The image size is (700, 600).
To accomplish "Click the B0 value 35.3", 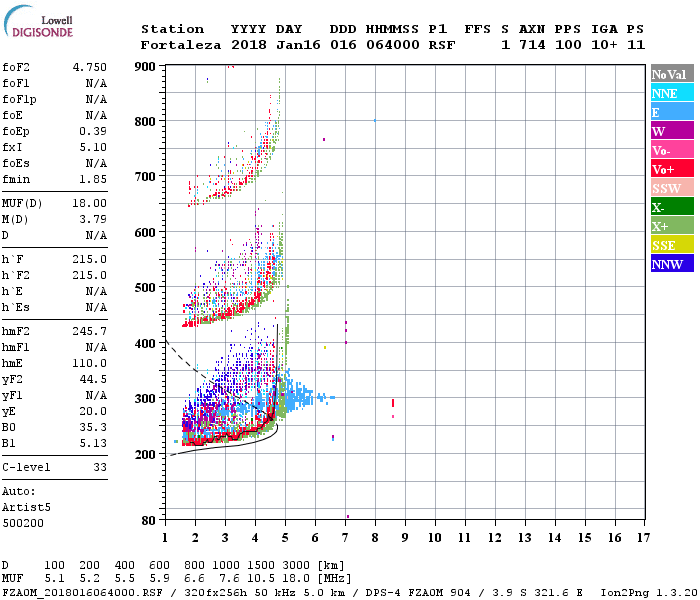I will [93, 427].
